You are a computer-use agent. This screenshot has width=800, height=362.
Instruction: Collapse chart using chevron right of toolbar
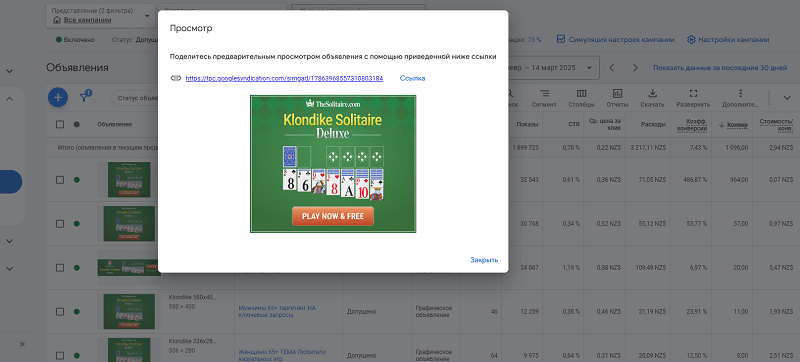[786, 98]
